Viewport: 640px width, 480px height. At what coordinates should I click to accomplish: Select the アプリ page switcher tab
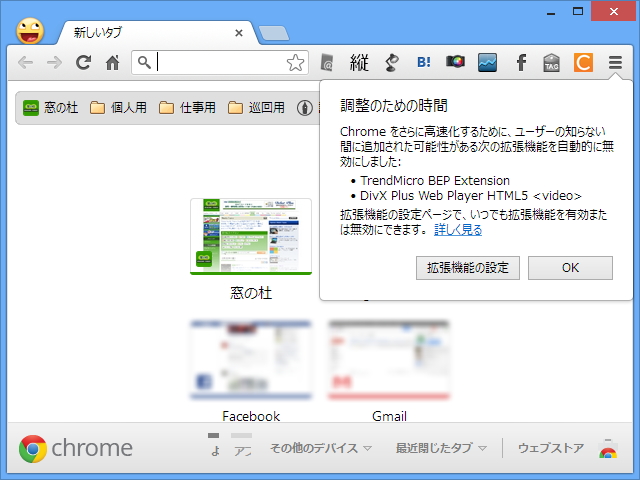(x=242, y=445)
